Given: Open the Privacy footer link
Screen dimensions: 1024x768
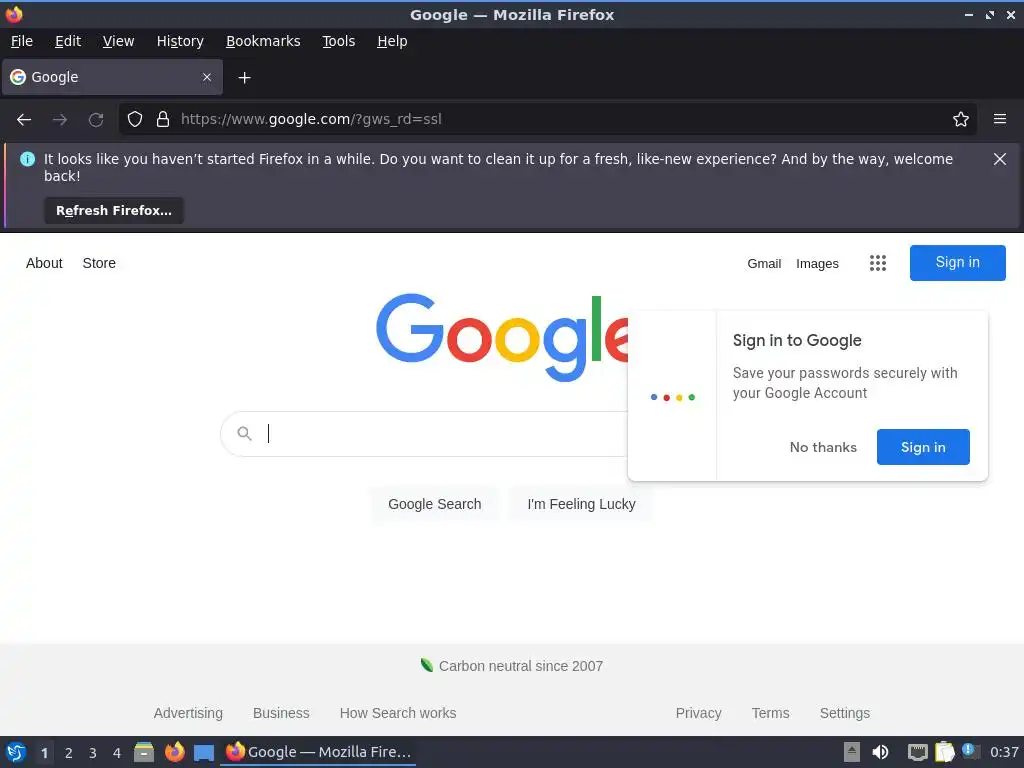Looking at the screenshot, I should [698, 713].
